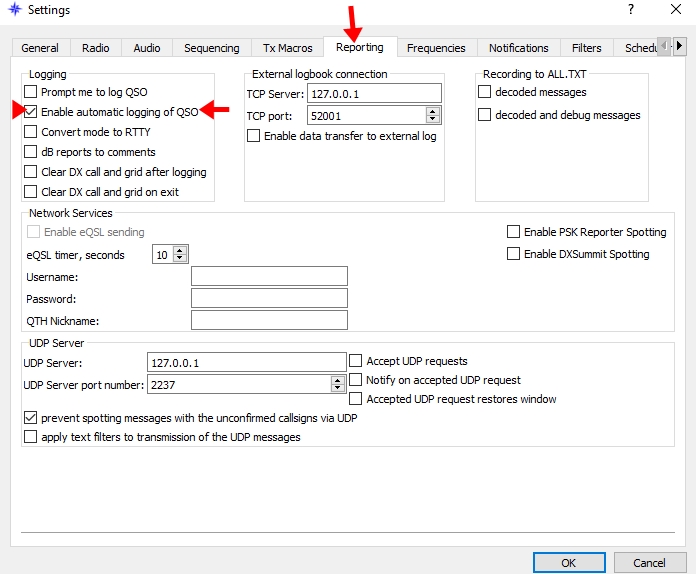Focus the QTH Nickname text box
Screen dimensions: 696x574
tap(269, 320)
